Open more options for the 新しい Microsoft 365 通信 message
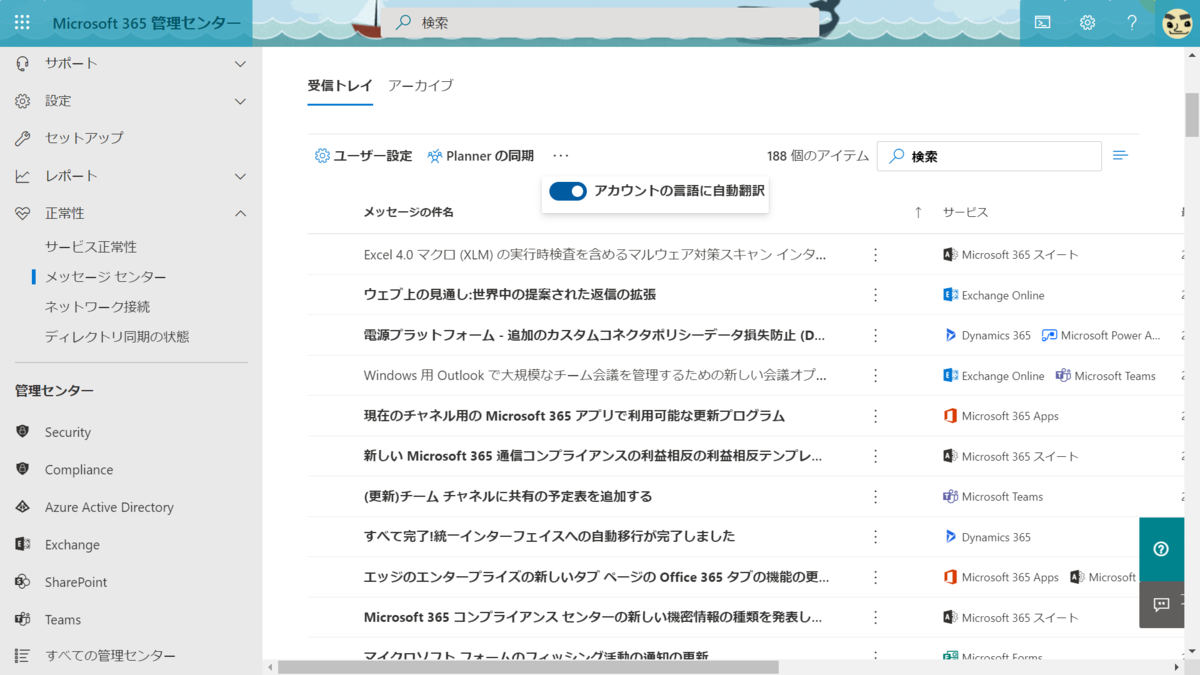 point(875,456)
